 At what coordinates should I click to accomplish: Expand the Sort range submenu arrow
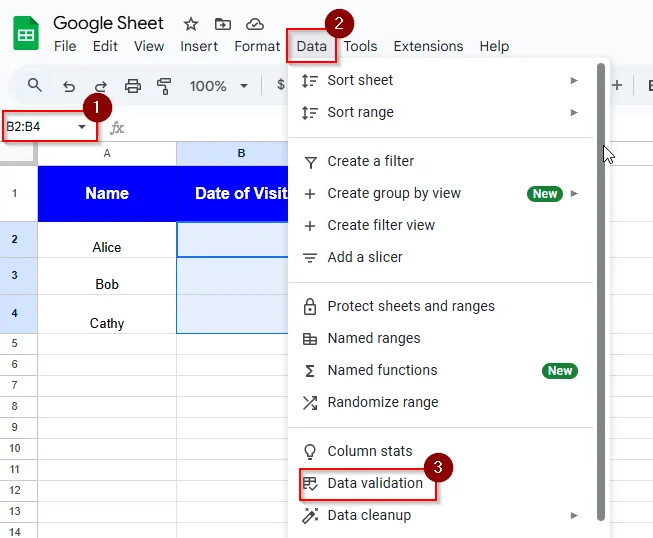pyautogui.click(x=574, y=112)
